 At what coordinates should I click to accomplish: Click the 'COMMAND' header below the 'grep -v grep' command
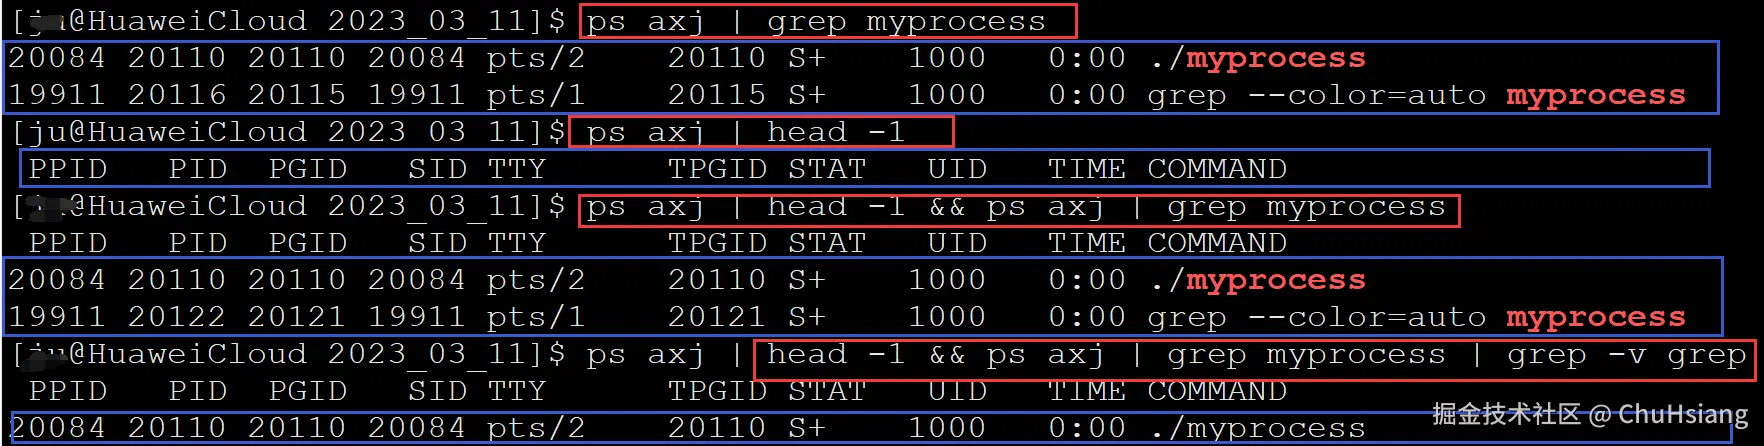[x=1217, y=391]
